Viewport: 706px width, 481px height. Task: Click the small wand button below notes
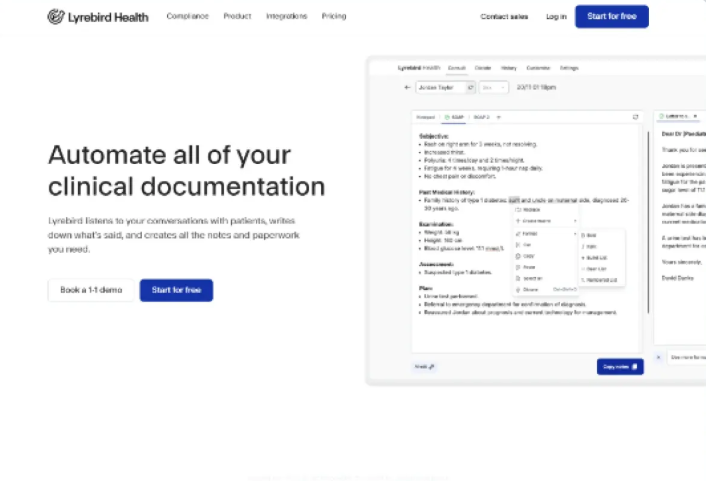tap(424, 367)
